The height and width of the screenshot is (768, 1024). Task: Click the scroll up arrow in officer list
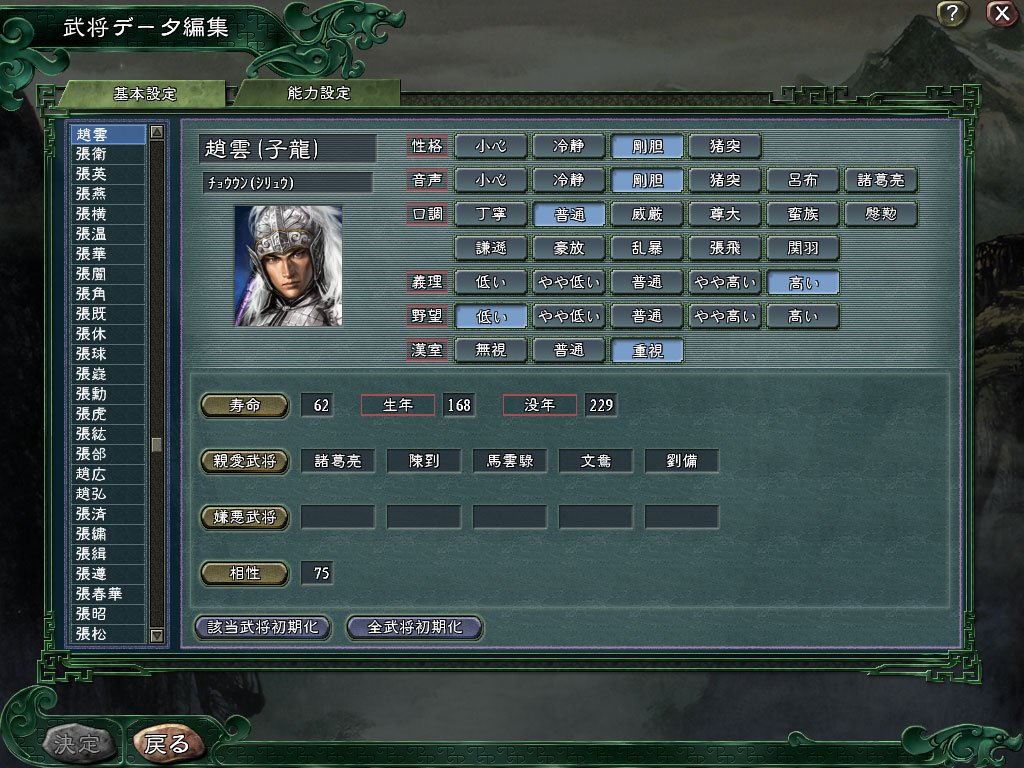pyautogui.click(x=157, y=133)
